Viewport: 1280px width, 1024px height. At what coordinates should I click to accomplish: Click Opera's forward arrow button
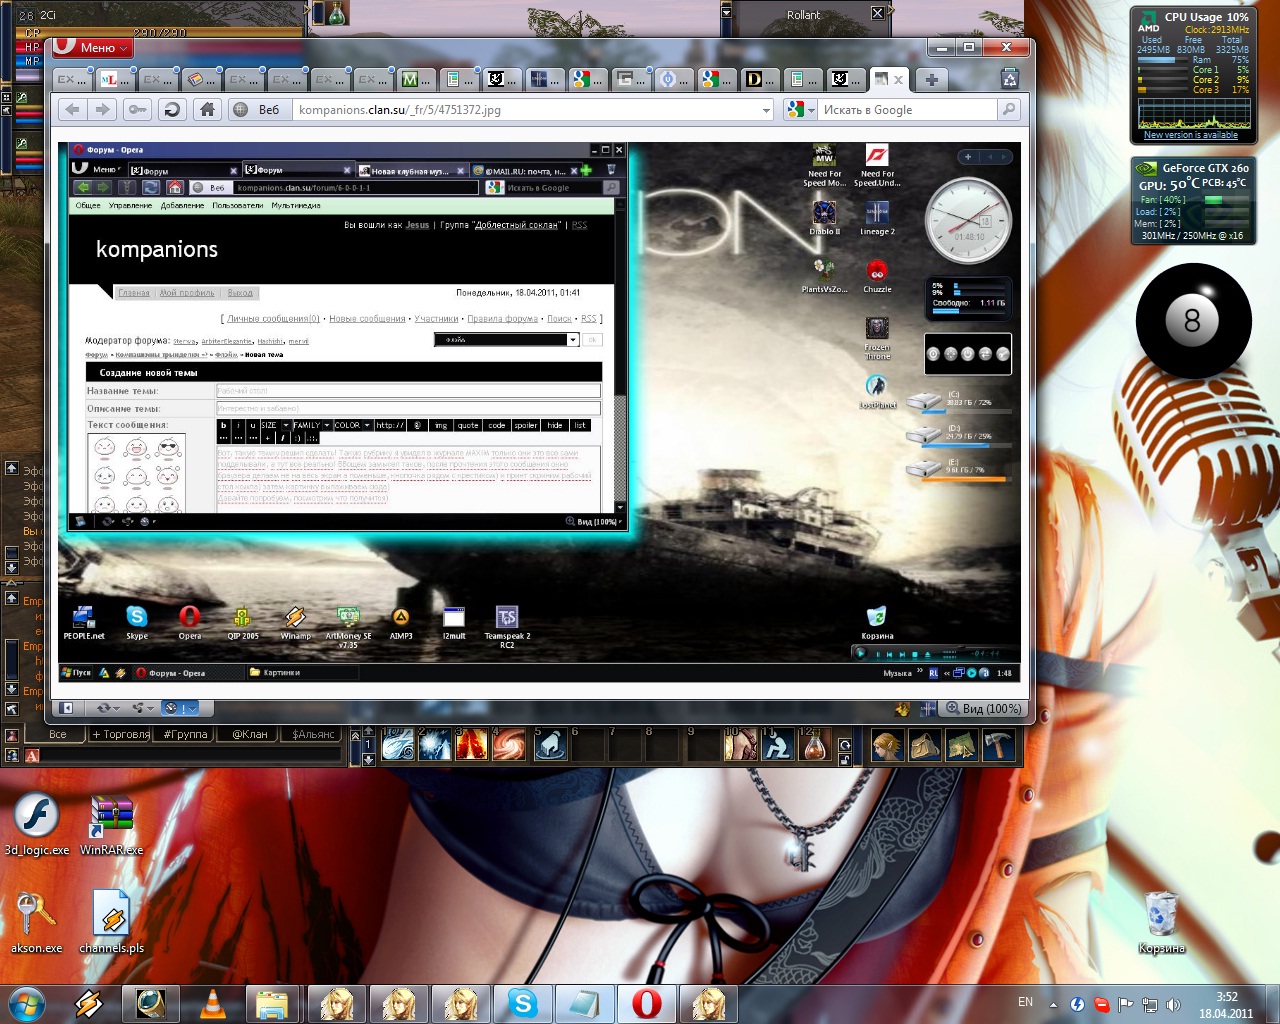pyautogui.click(x=102, y=109)
